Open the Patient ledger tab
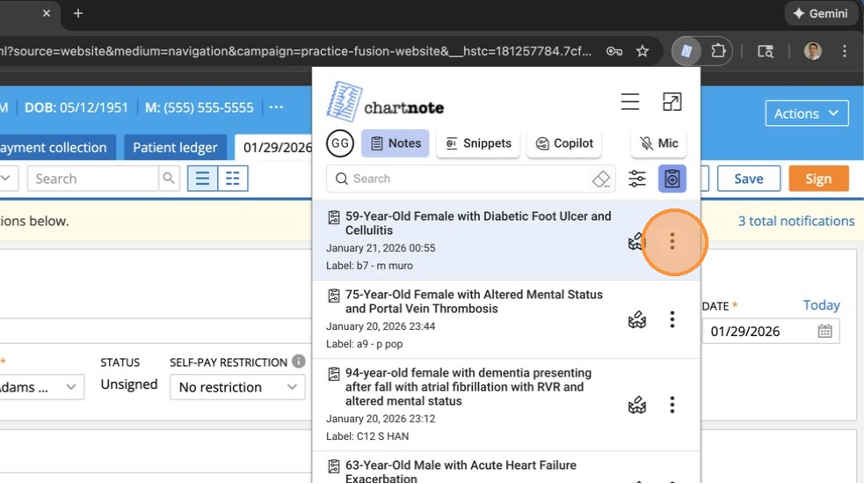The width and height of the screenshot is (864, 484). tap(175, 147)
